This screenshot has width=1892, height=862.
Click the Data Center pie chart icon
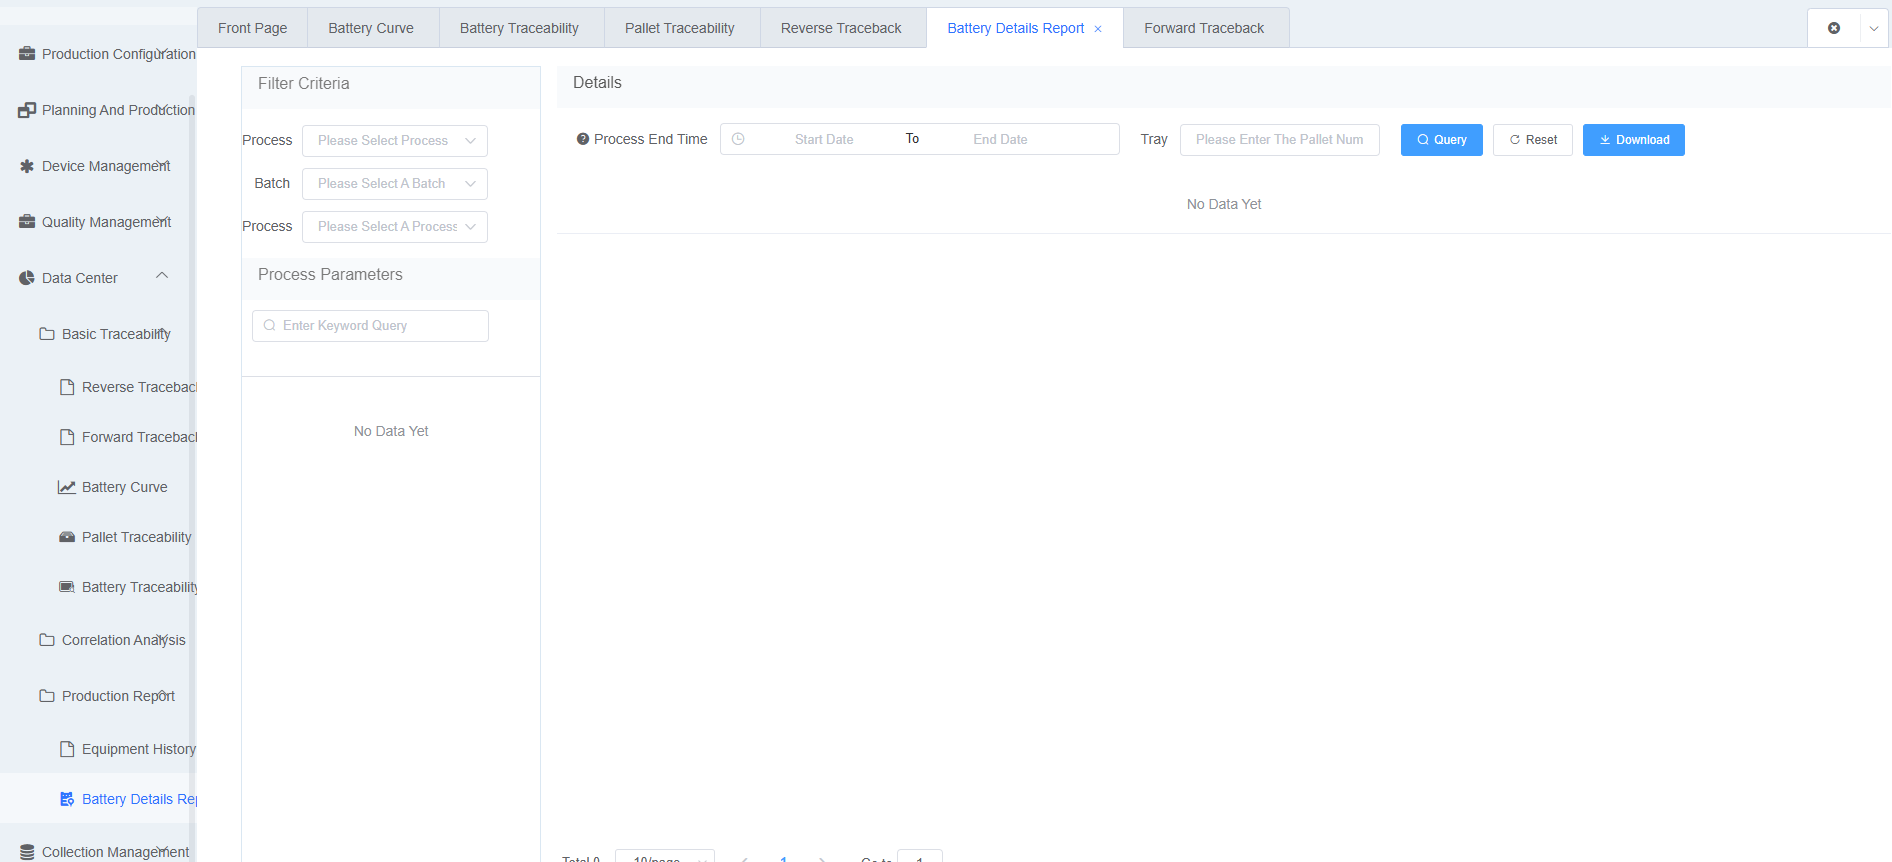tap(27, 278)
